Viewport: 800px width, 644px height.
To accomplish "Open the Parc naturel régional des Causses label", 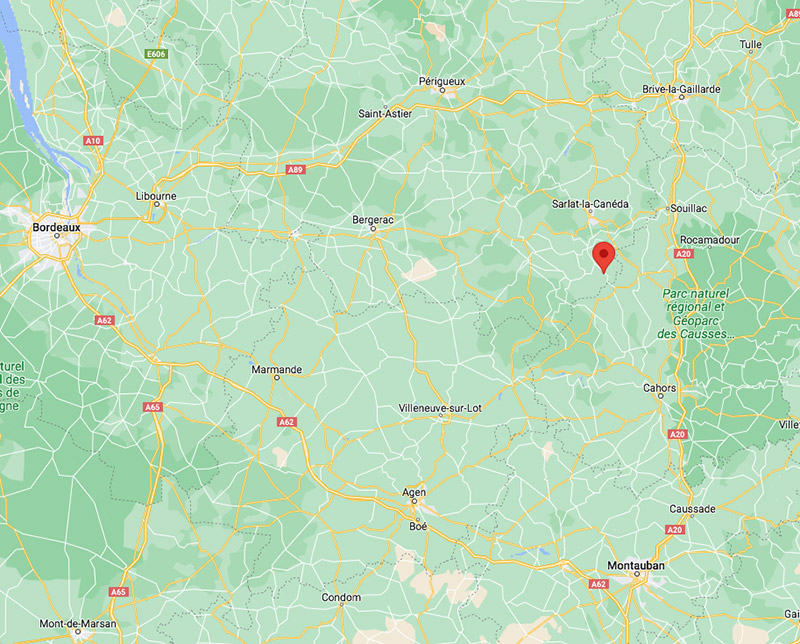I will click(695, 314).
